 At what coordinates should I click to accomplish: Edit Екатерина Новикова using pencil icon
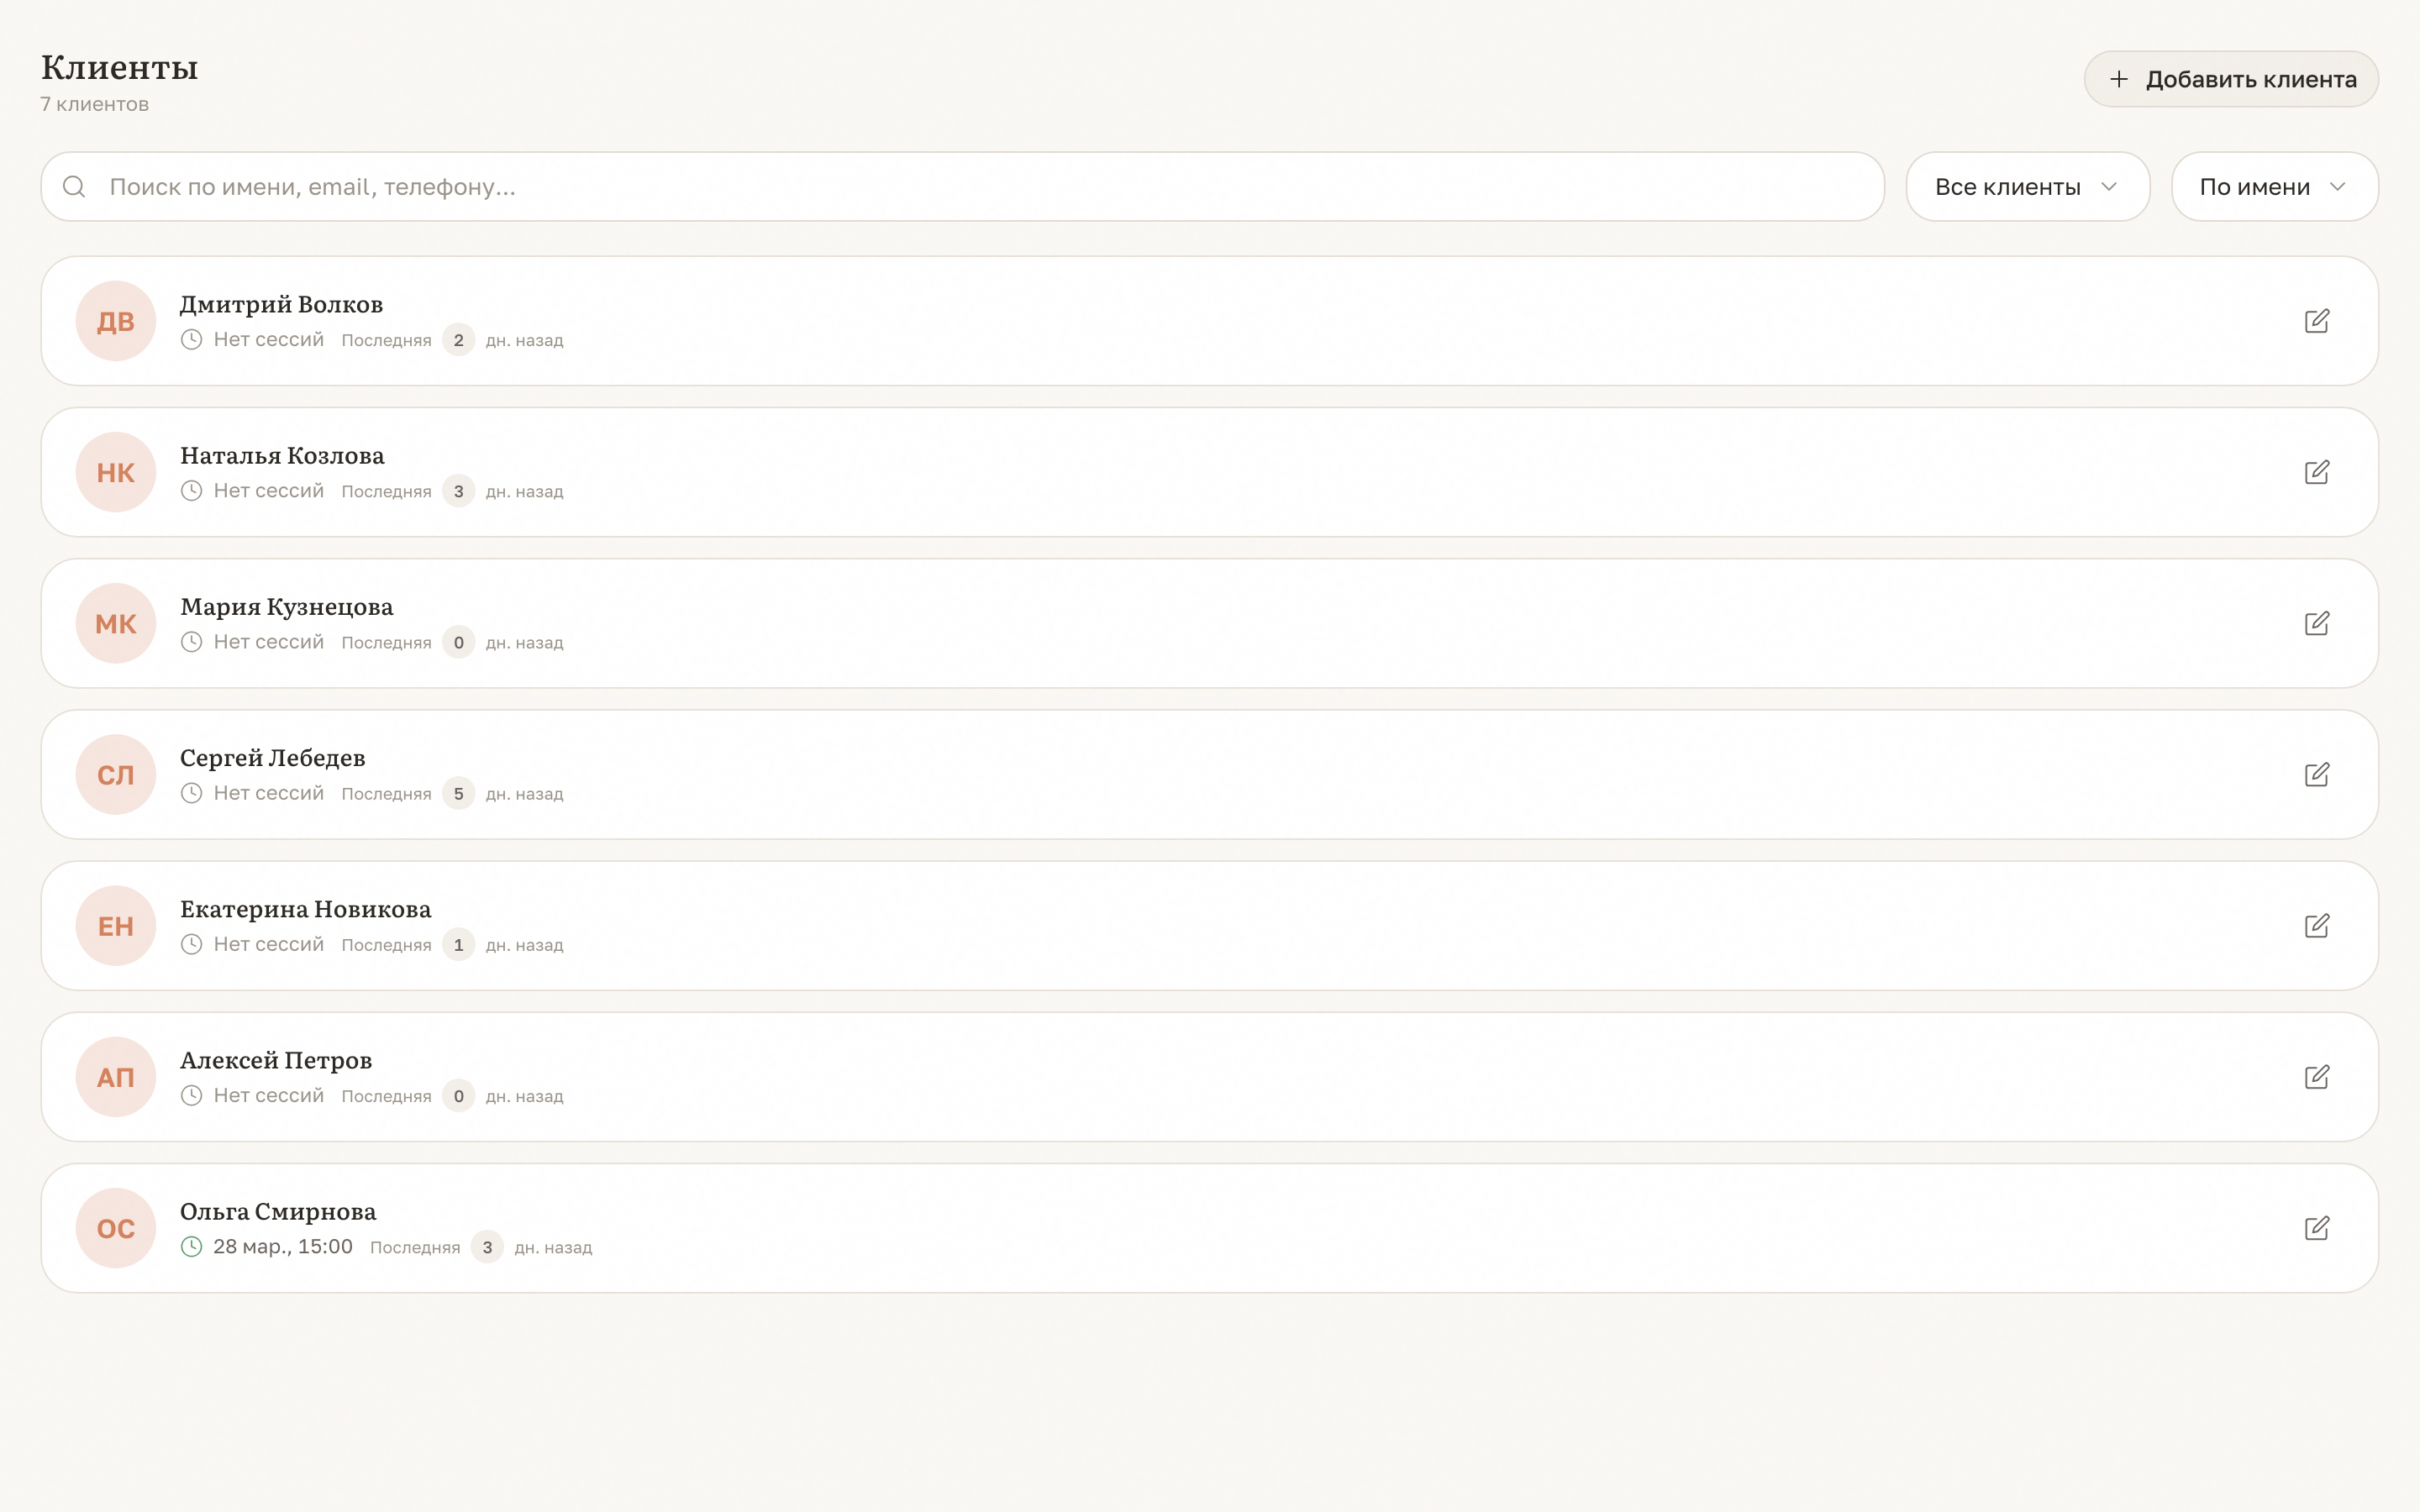coord(2316,926)
